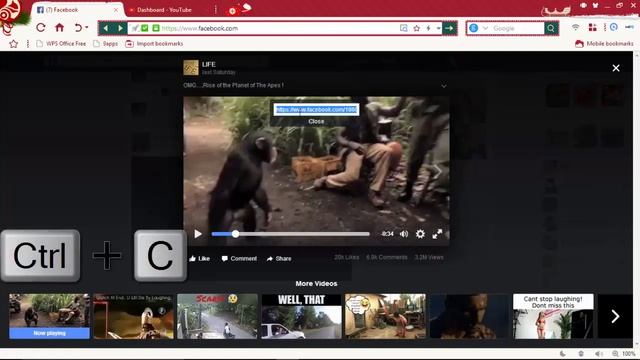Click the status bar night mode moon icon
Screen dimensions: 640x360
click(563, 354)
